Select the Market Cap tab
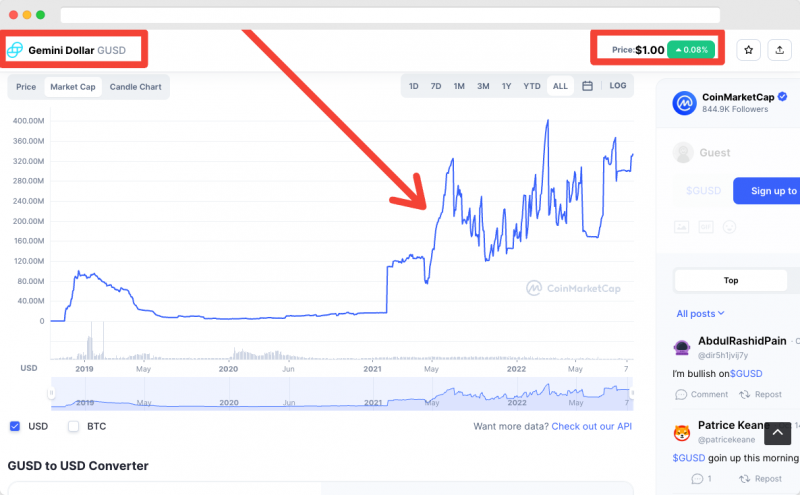The height and width of the screenshot is (495, 800). [x=73, y=87]
